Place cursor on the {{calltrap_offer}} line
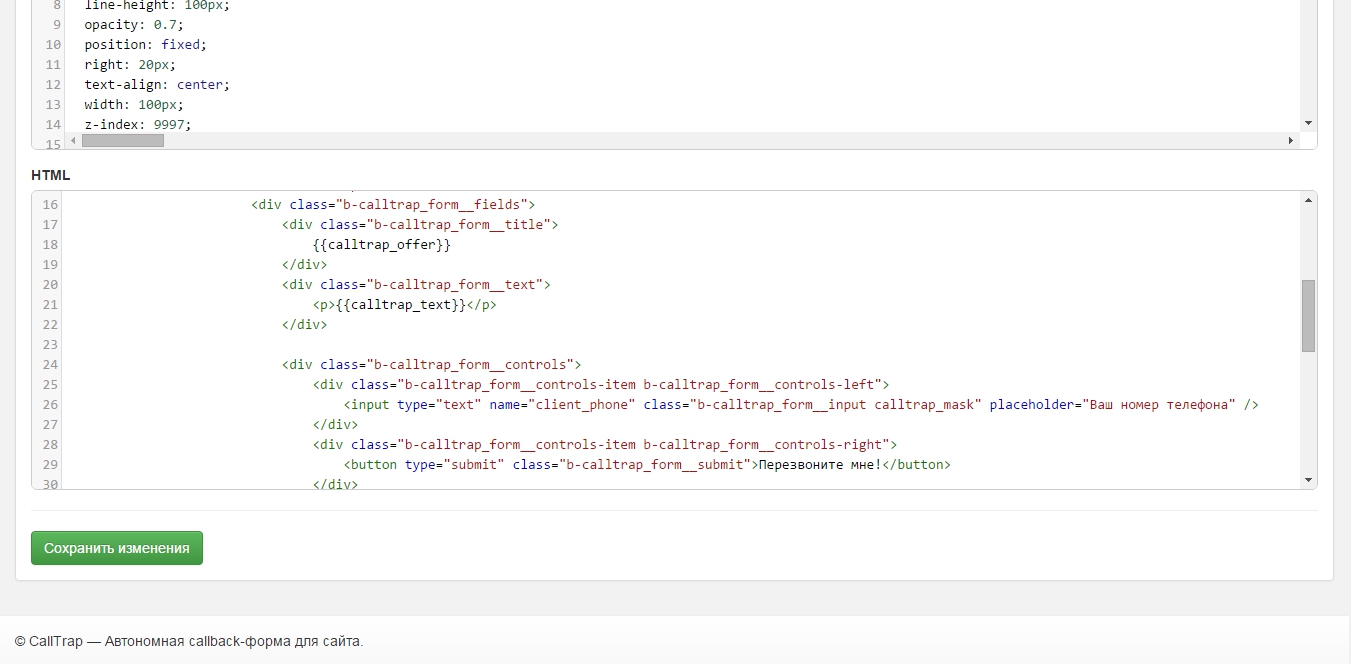Viewport: 1351px width, 664px height. coord(382,244)
